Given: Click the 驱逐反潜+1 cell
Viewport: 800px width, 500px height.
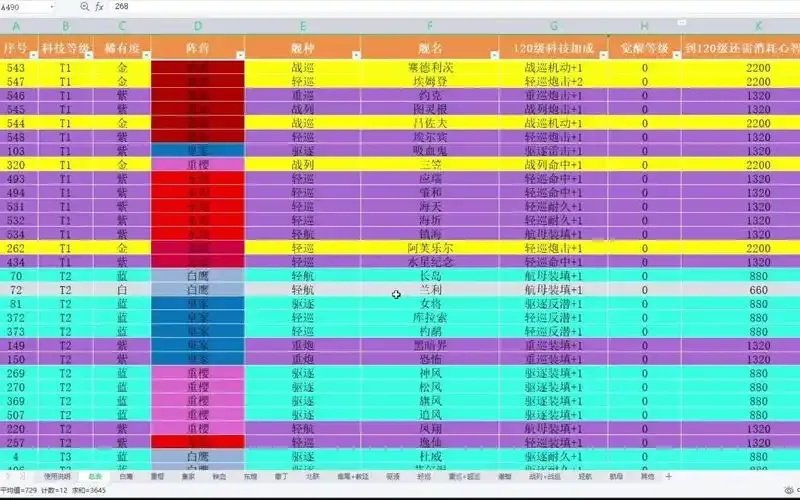Looking at the screenshot, I should [554, 304].
